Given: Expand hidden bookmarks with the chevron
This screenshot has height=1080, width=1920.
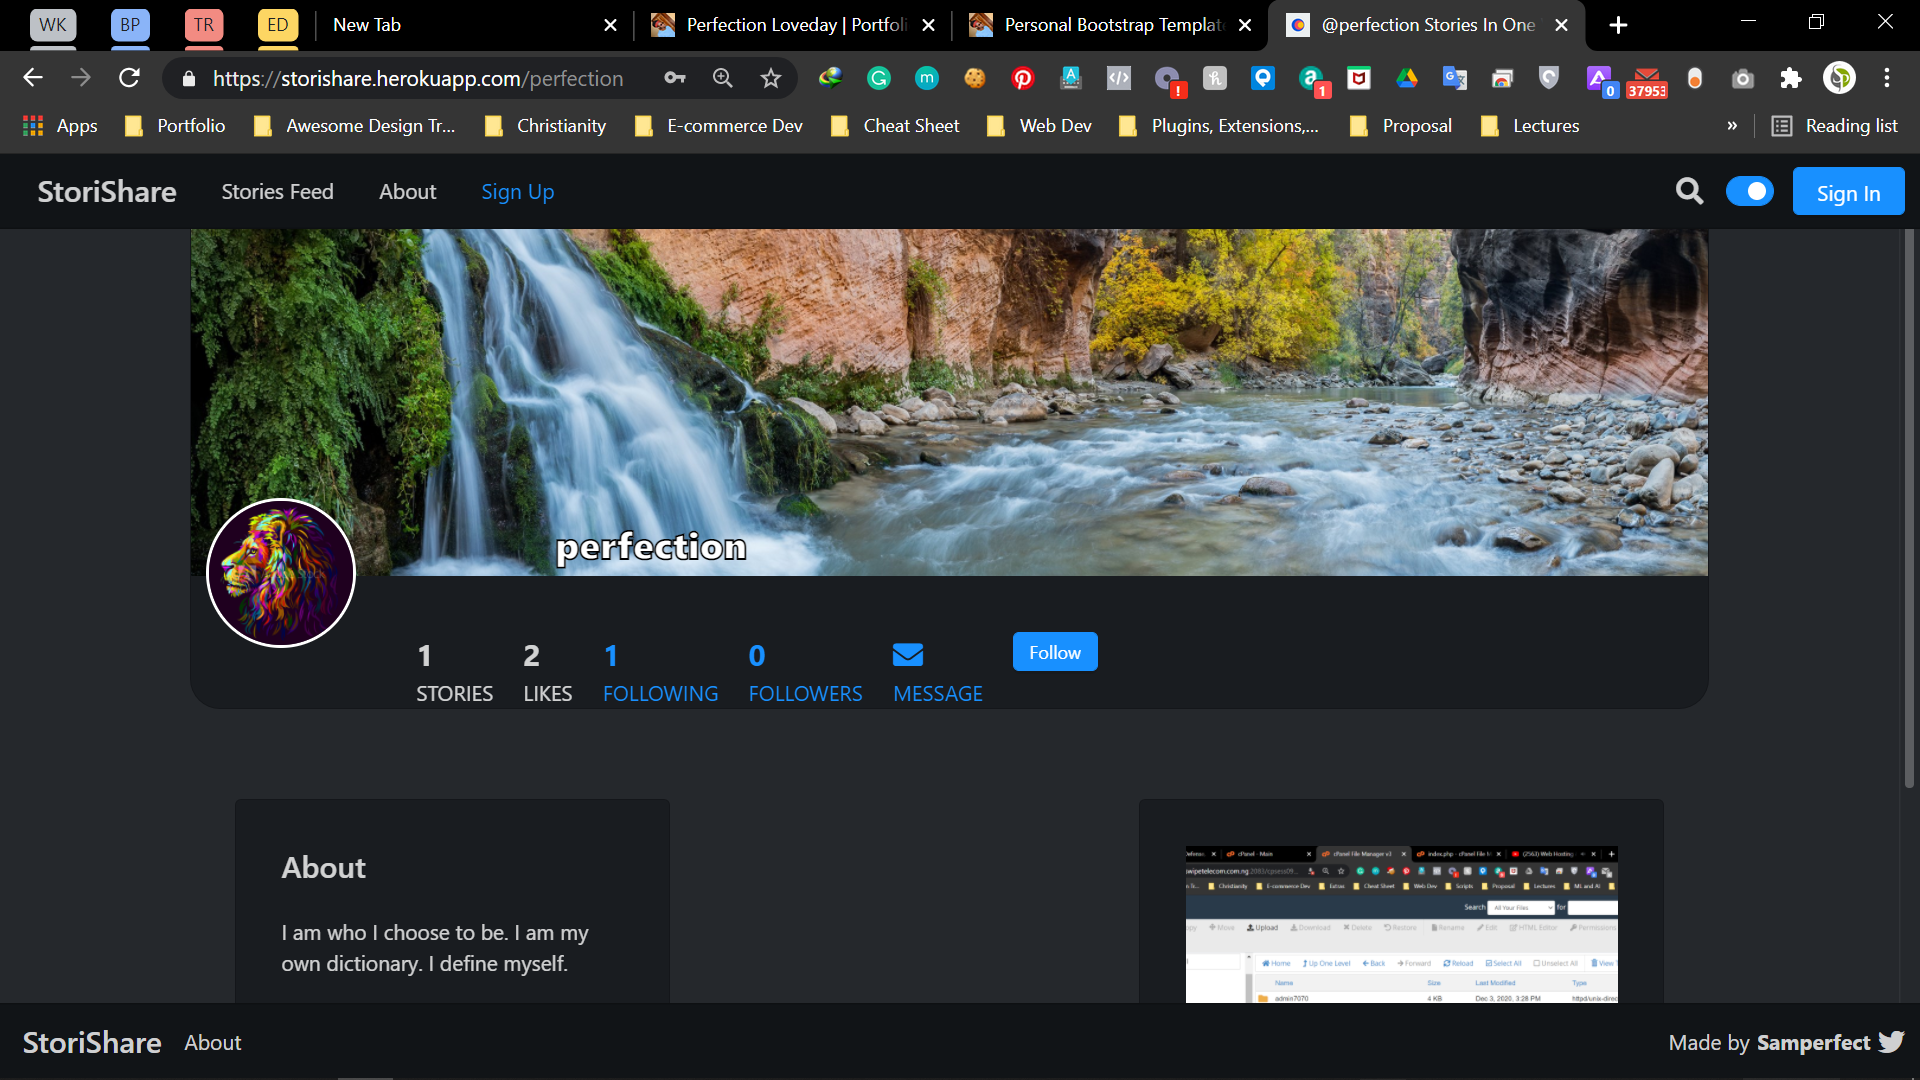Looking at the screenshot, I should coord(1732,126).
